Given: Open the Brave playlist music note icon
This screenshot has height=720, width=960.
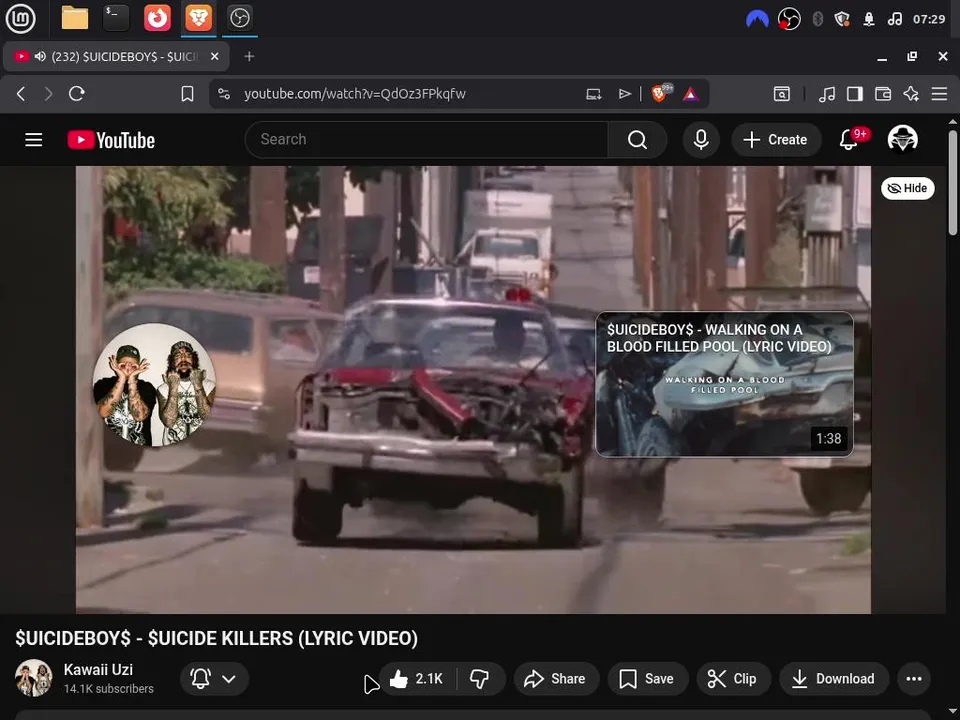Looking at the screenshot, I should (827, 94).
